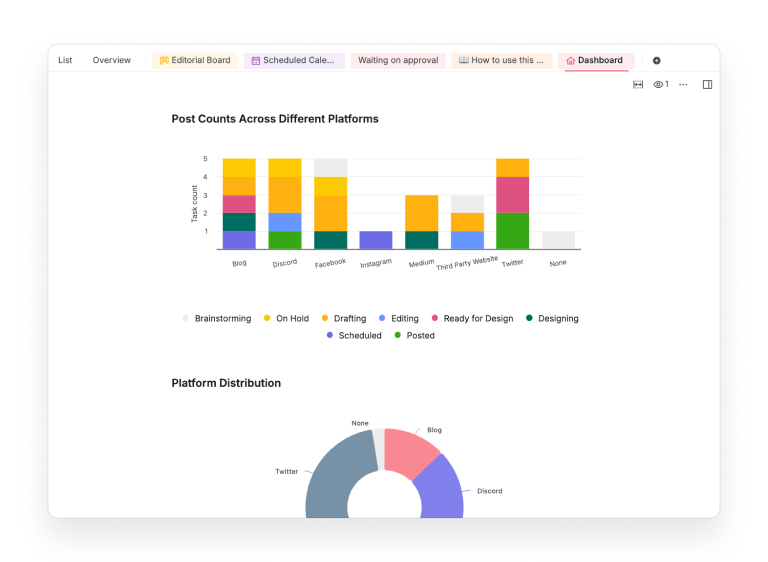The width and height of the screenshot is (768, 562).
Task: Click the grey Brainstorming segment in Facebook bar
Action: point(330,168)
